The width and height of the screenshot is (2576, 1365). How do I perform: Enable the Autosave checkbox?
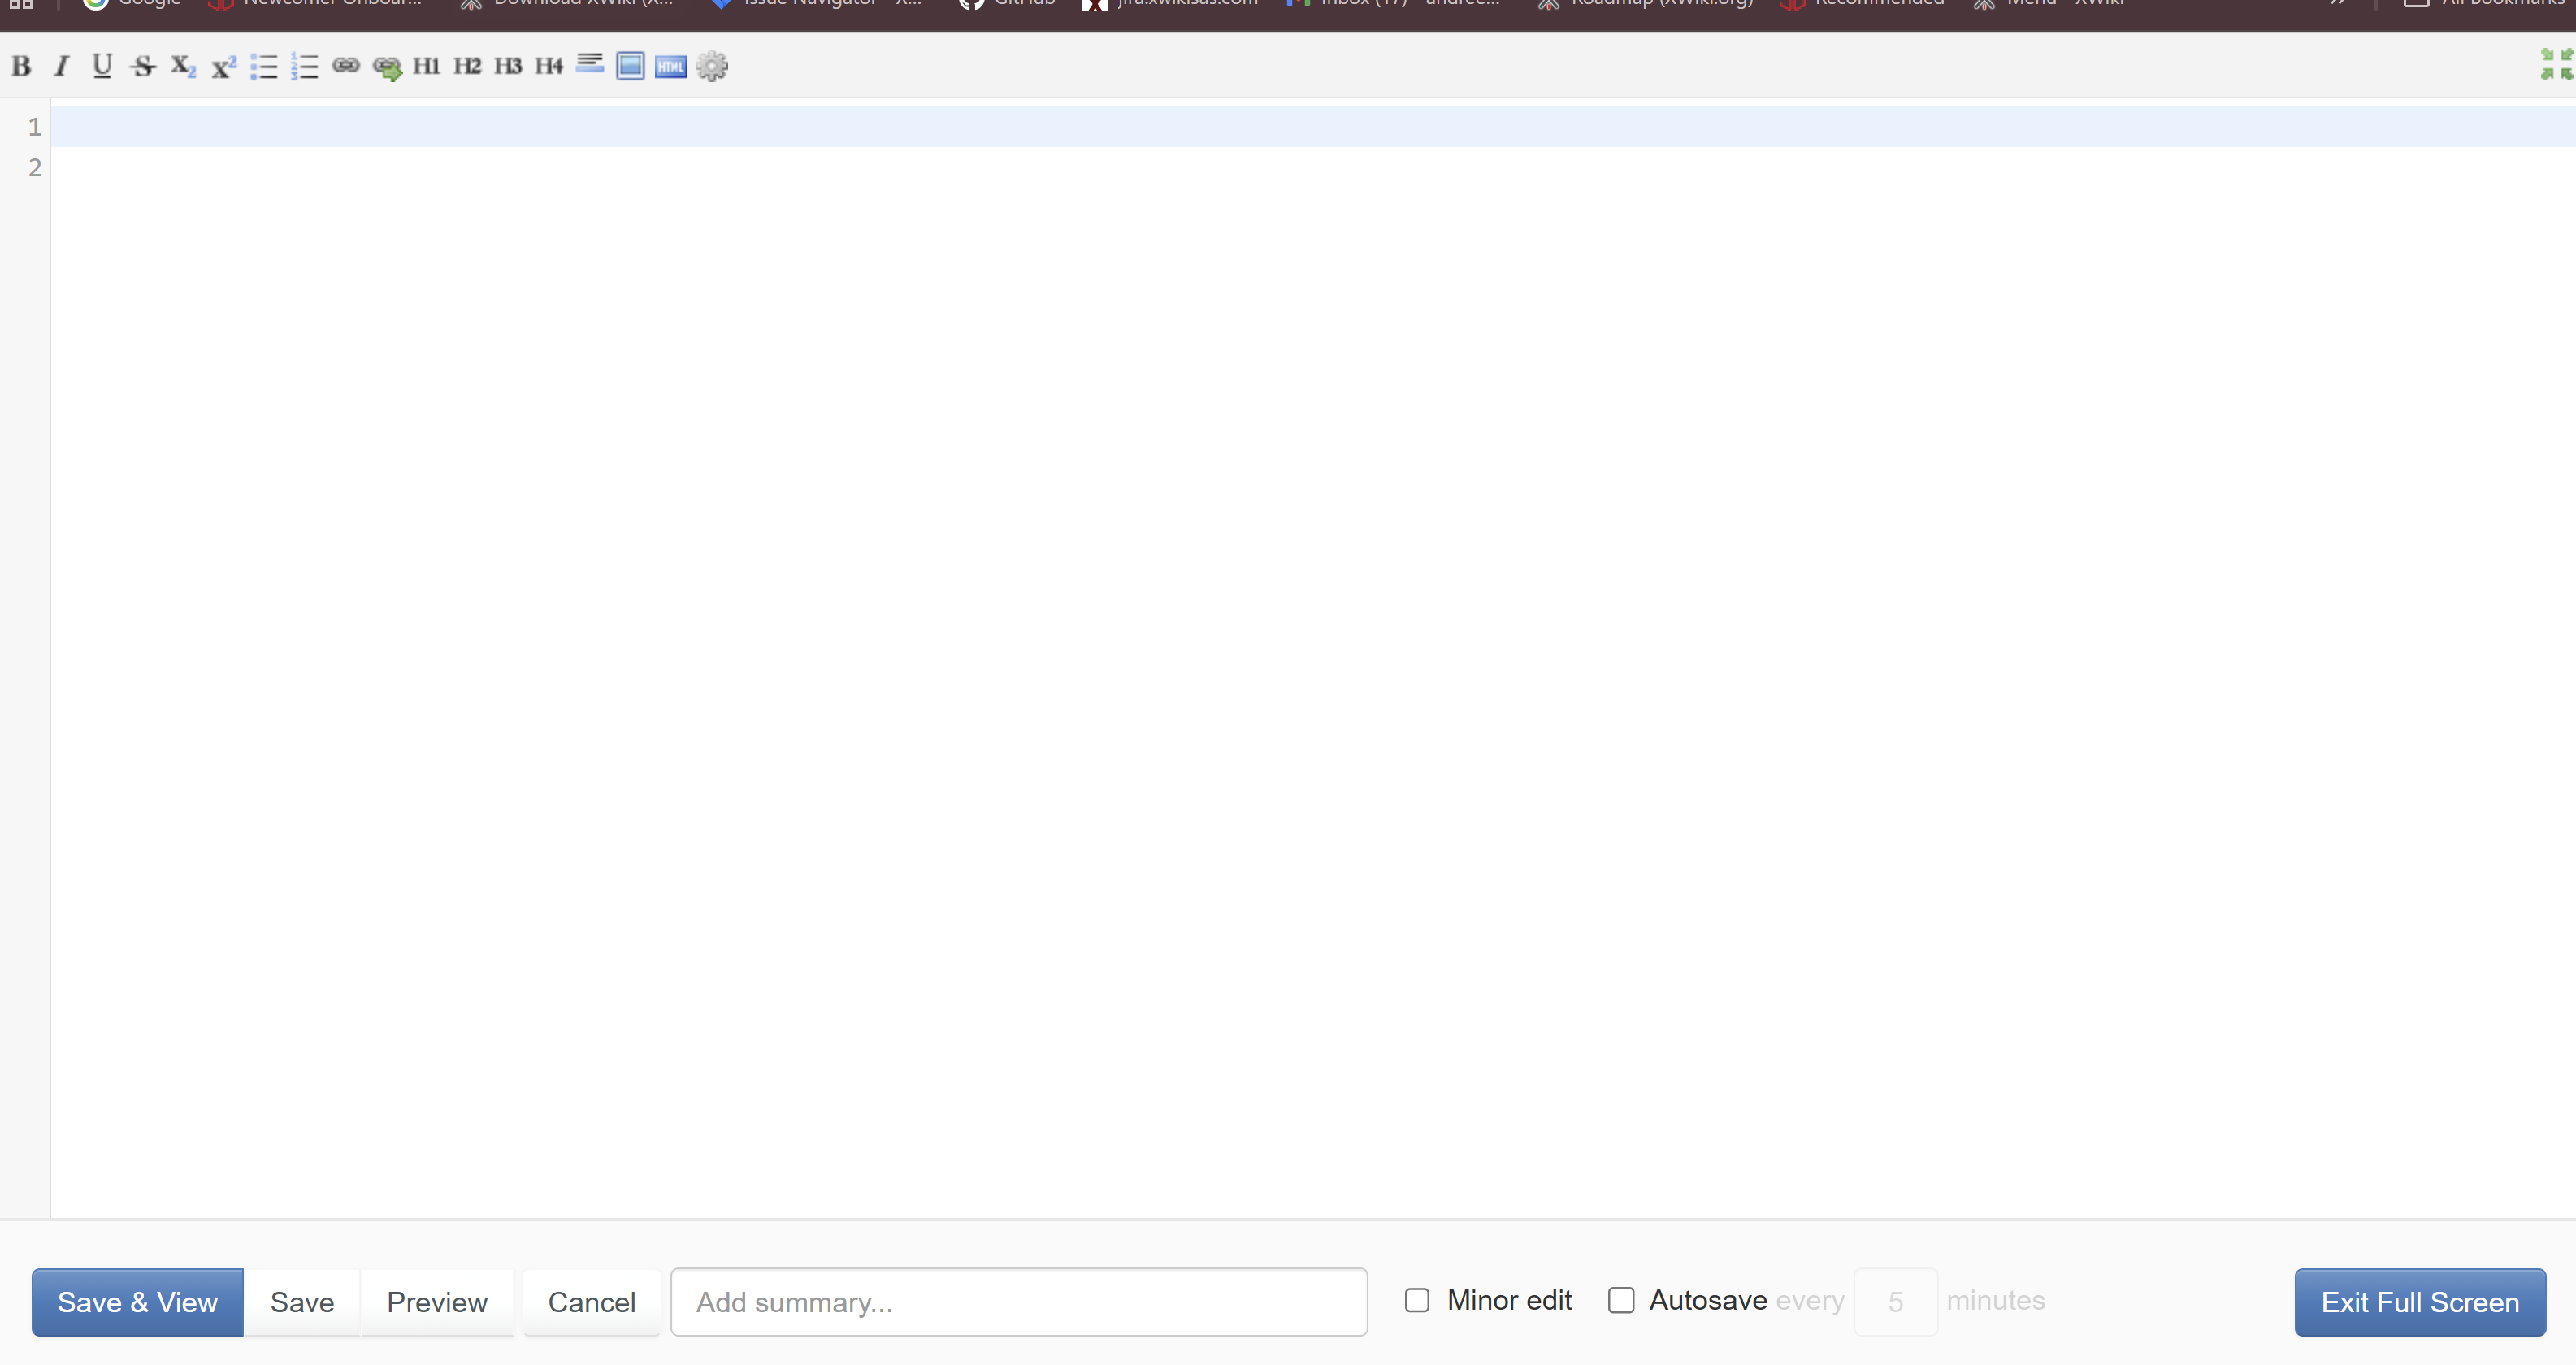[1621, 1300]
